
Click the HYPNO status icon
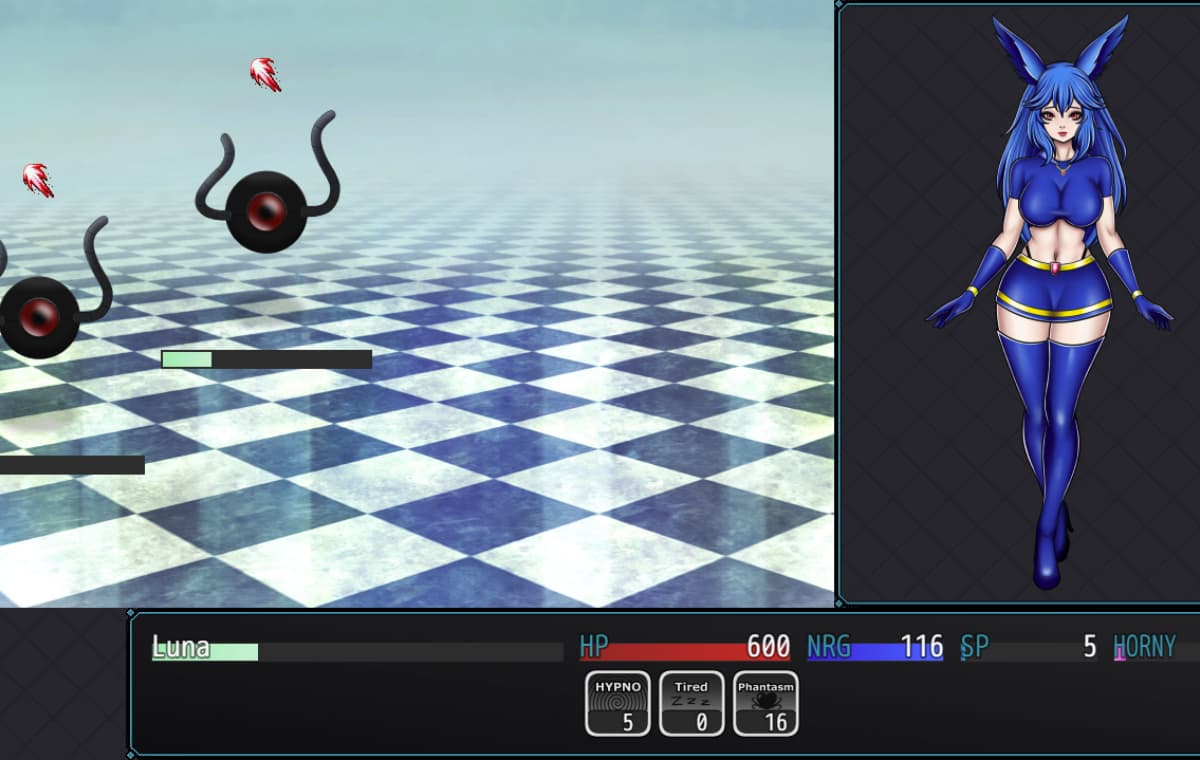tap(618, 703)
